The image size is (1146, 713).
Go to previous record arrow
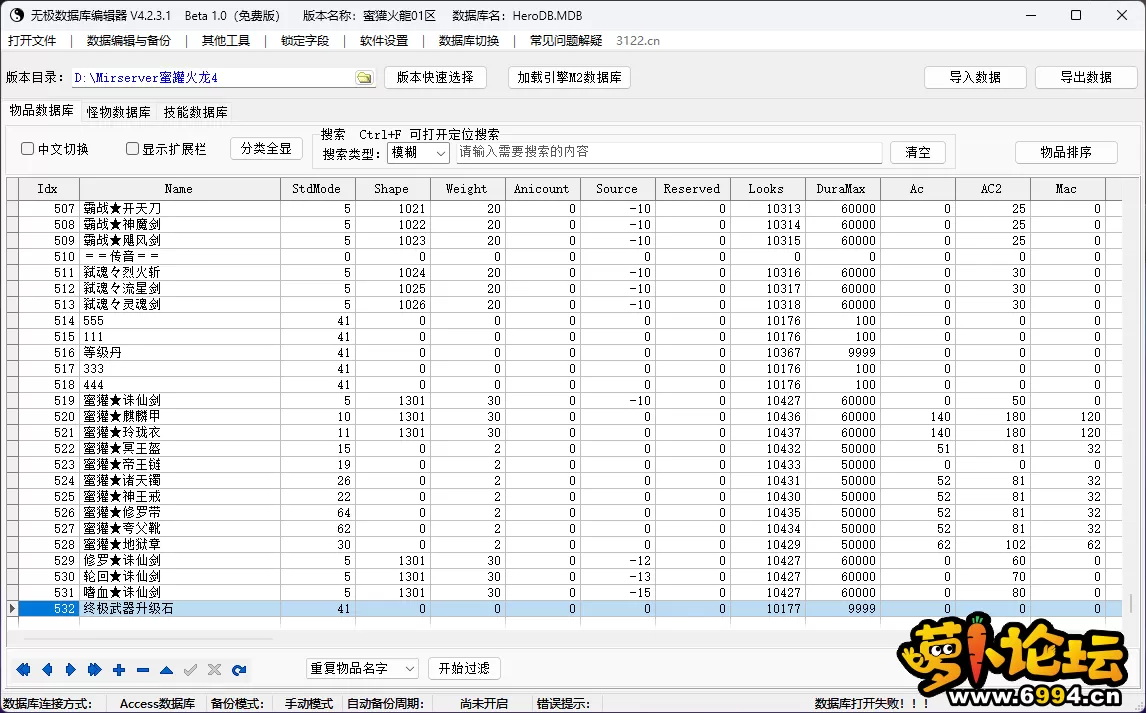47,670
